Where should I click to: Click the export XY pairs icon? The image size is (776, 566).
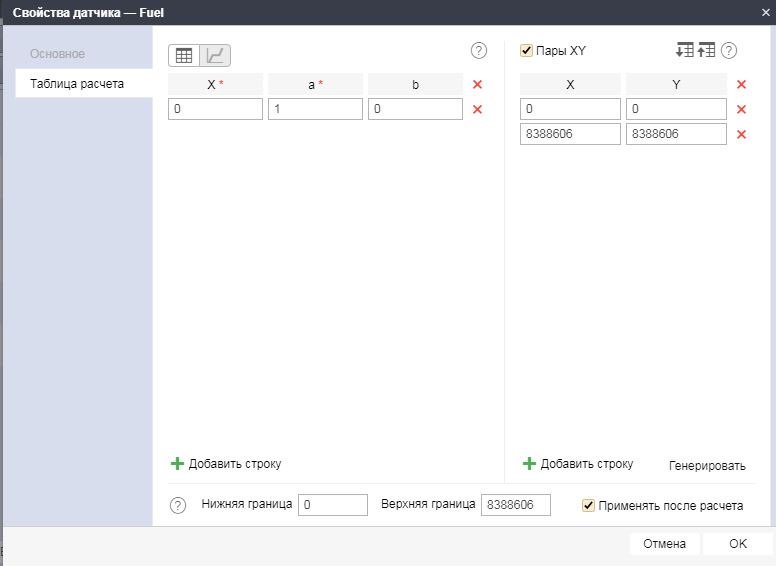707,50
